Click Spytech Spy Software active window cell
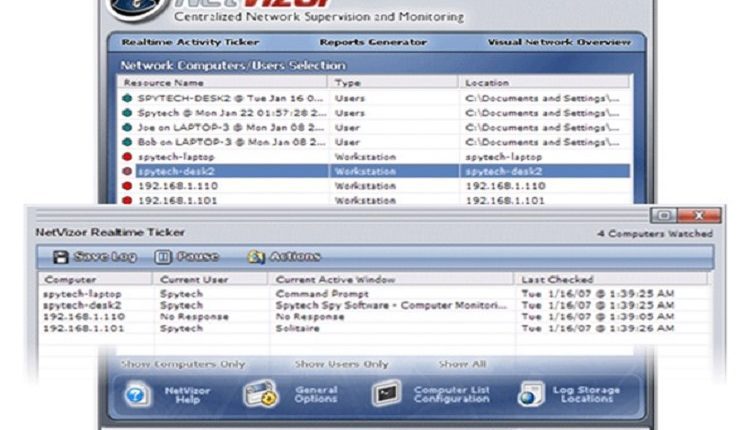Screen dimensions: 750x430 point(391,305)
